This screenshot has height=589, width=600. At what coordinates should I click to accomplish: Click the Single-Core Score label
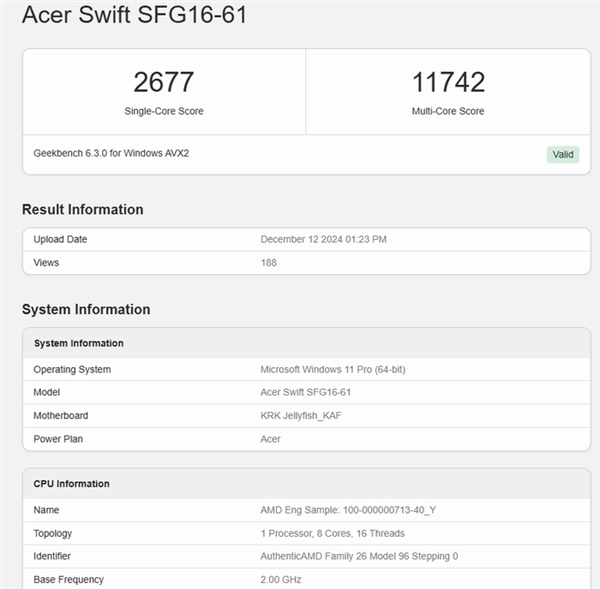coord(164,111)
